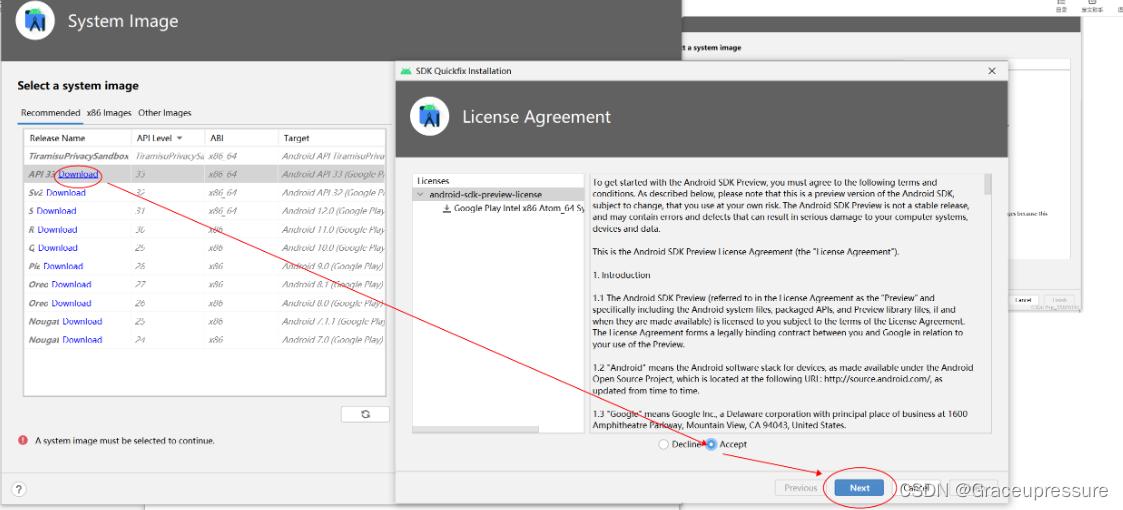This screenshot has height=510, width=1123.
Task: Select the TiramisuPrivacySandbox row
Action: 205,155
